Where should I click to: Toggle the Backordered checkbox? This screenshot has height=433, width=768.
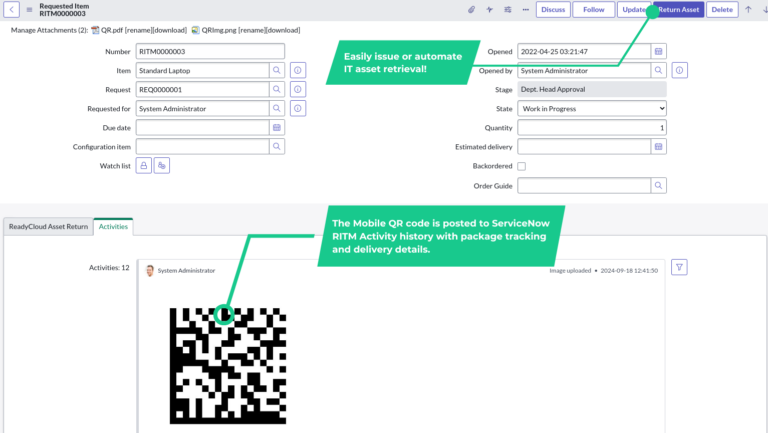(x=522, y=166)
